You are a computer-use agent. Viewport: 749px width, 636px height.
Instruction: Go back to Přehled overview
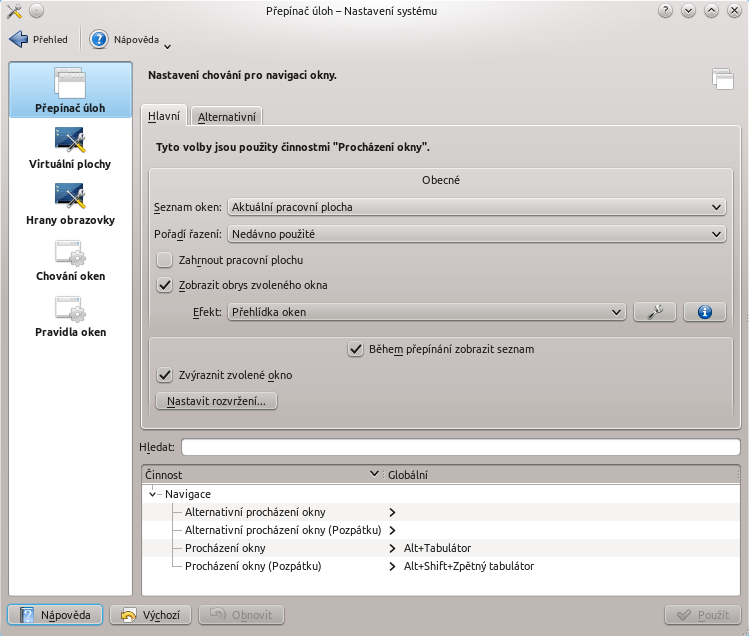pyautogui.click(x=39, y=39)
